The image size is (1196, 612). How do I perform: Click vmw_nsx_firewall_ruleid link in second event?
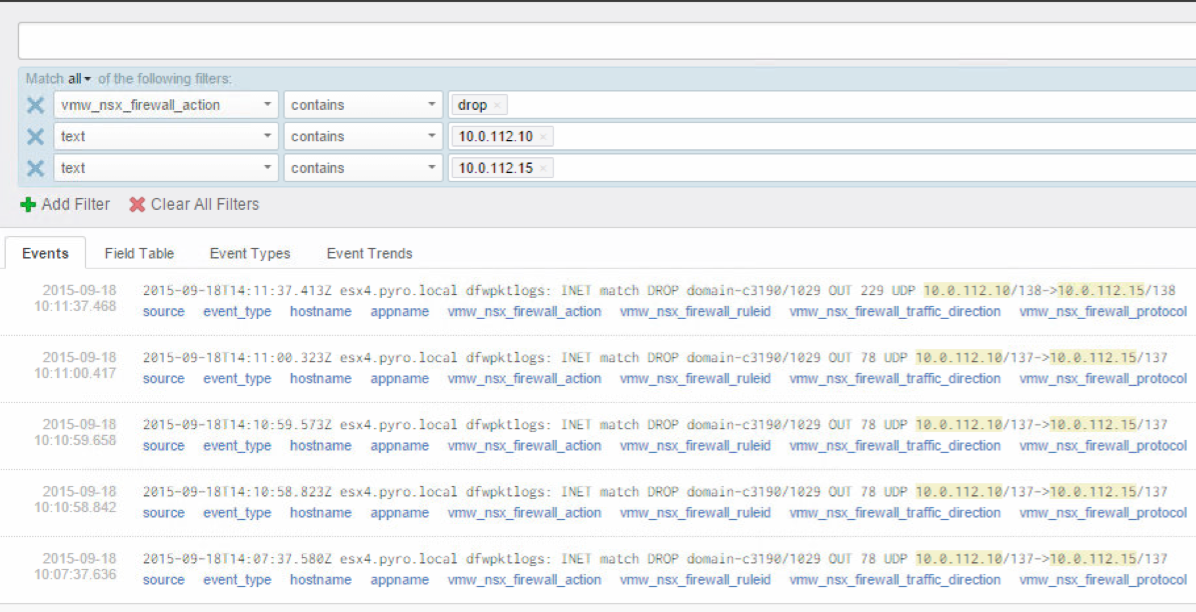coord(695,379)
